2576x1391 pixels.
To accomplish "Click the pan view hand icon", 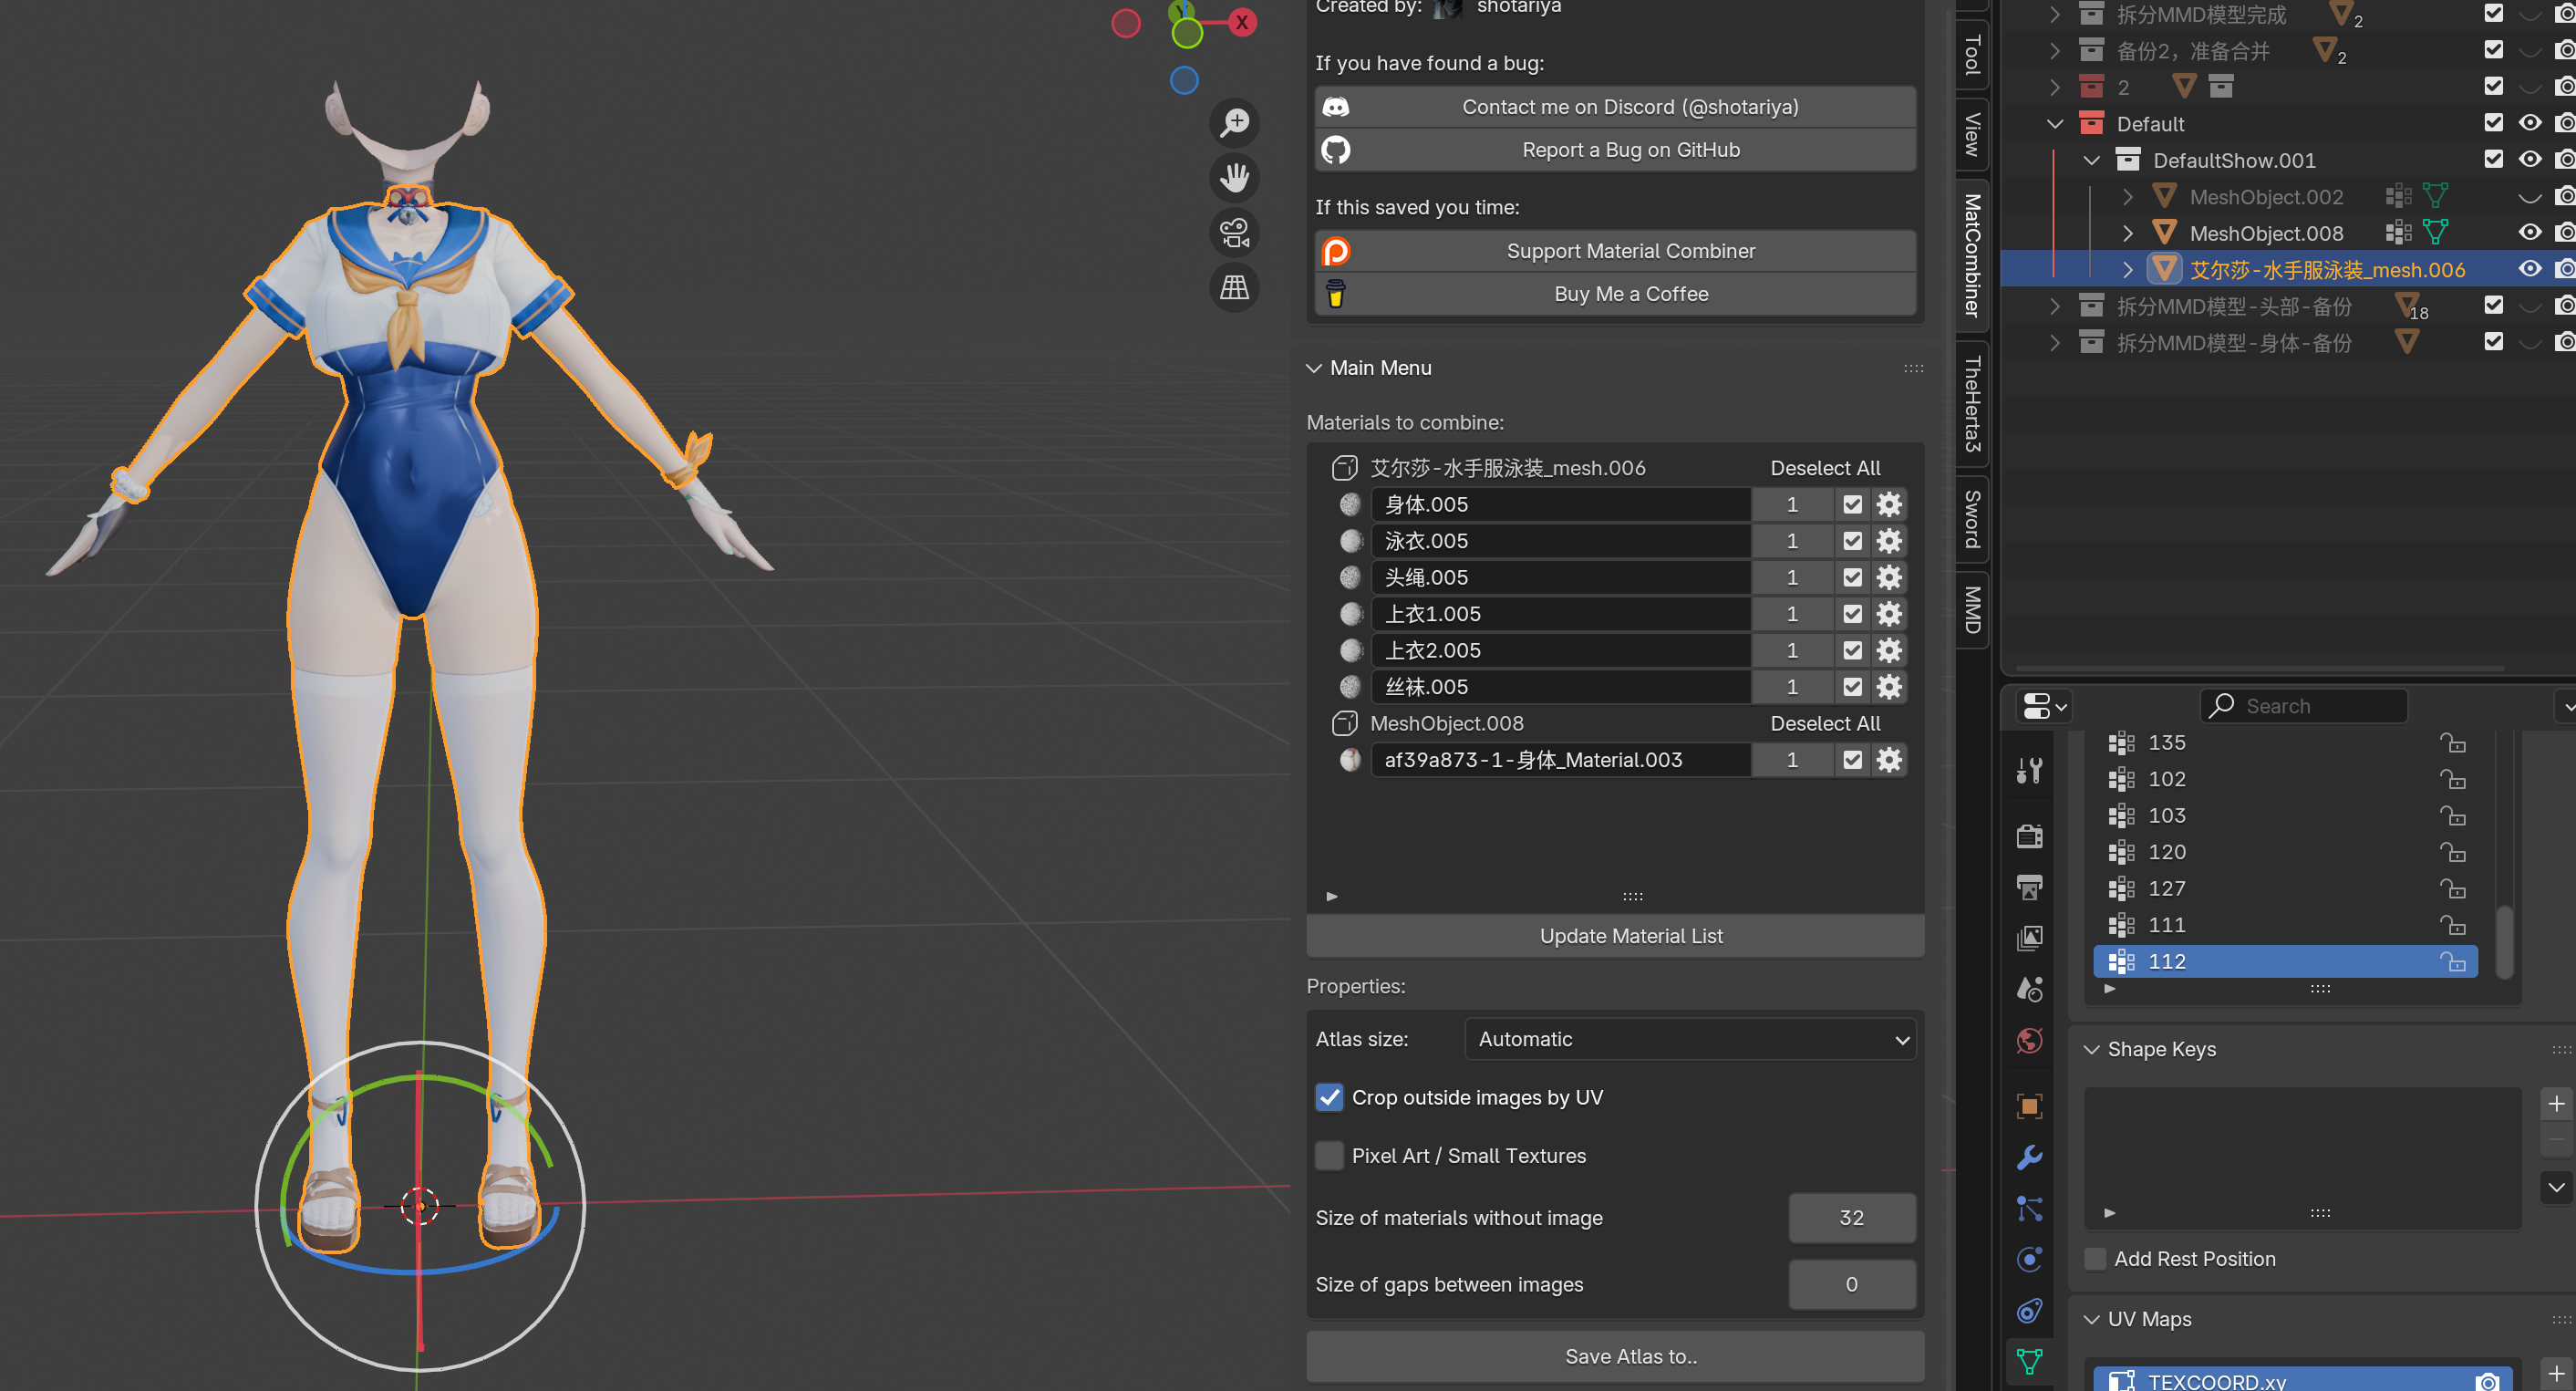I will point(1235,178).
